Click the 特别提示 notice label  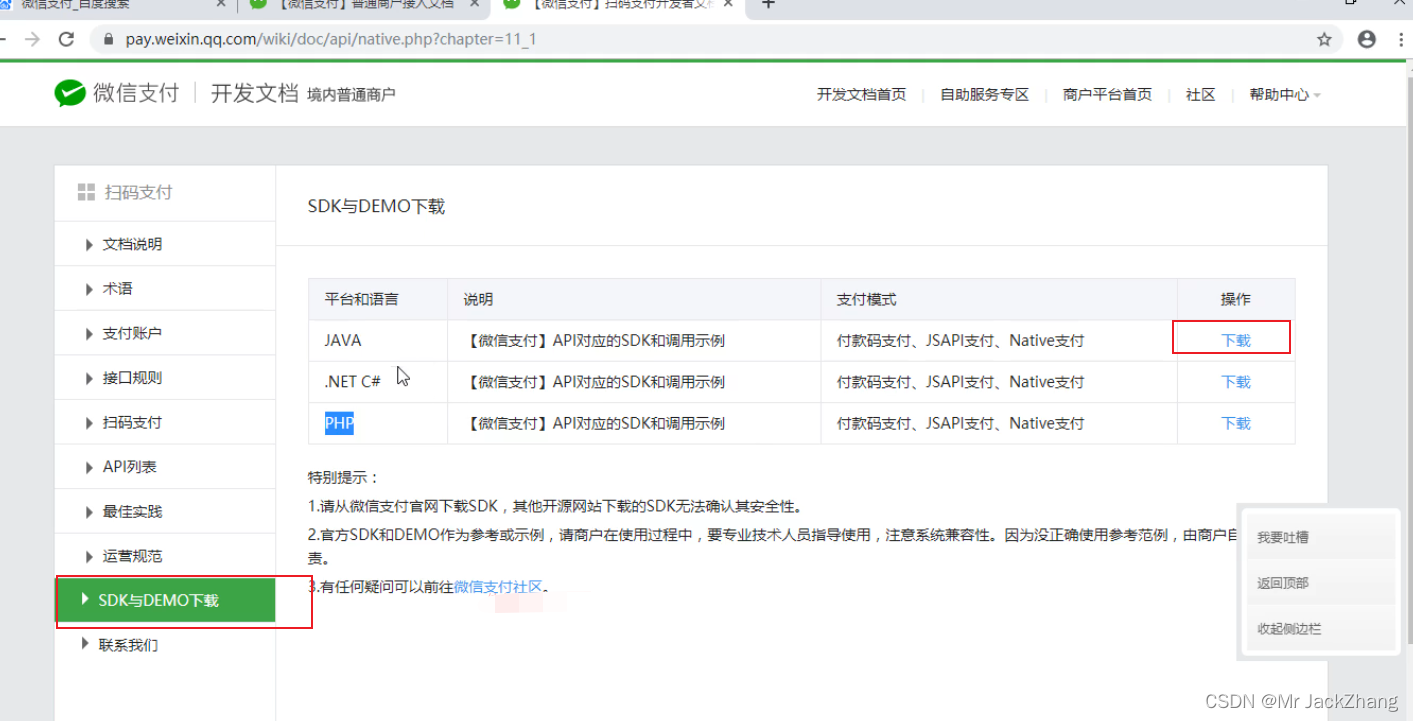(x=343, y=478)
